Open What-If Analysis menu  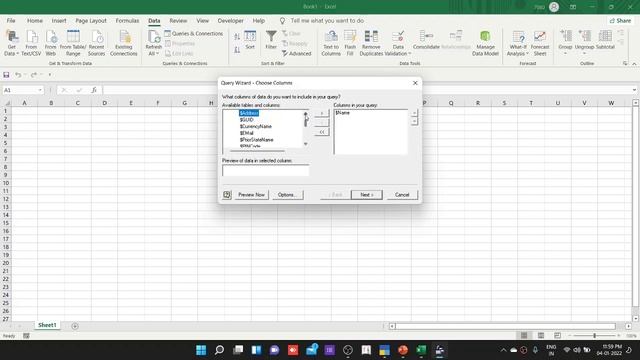pyautogui.click(x=518, y=43)
